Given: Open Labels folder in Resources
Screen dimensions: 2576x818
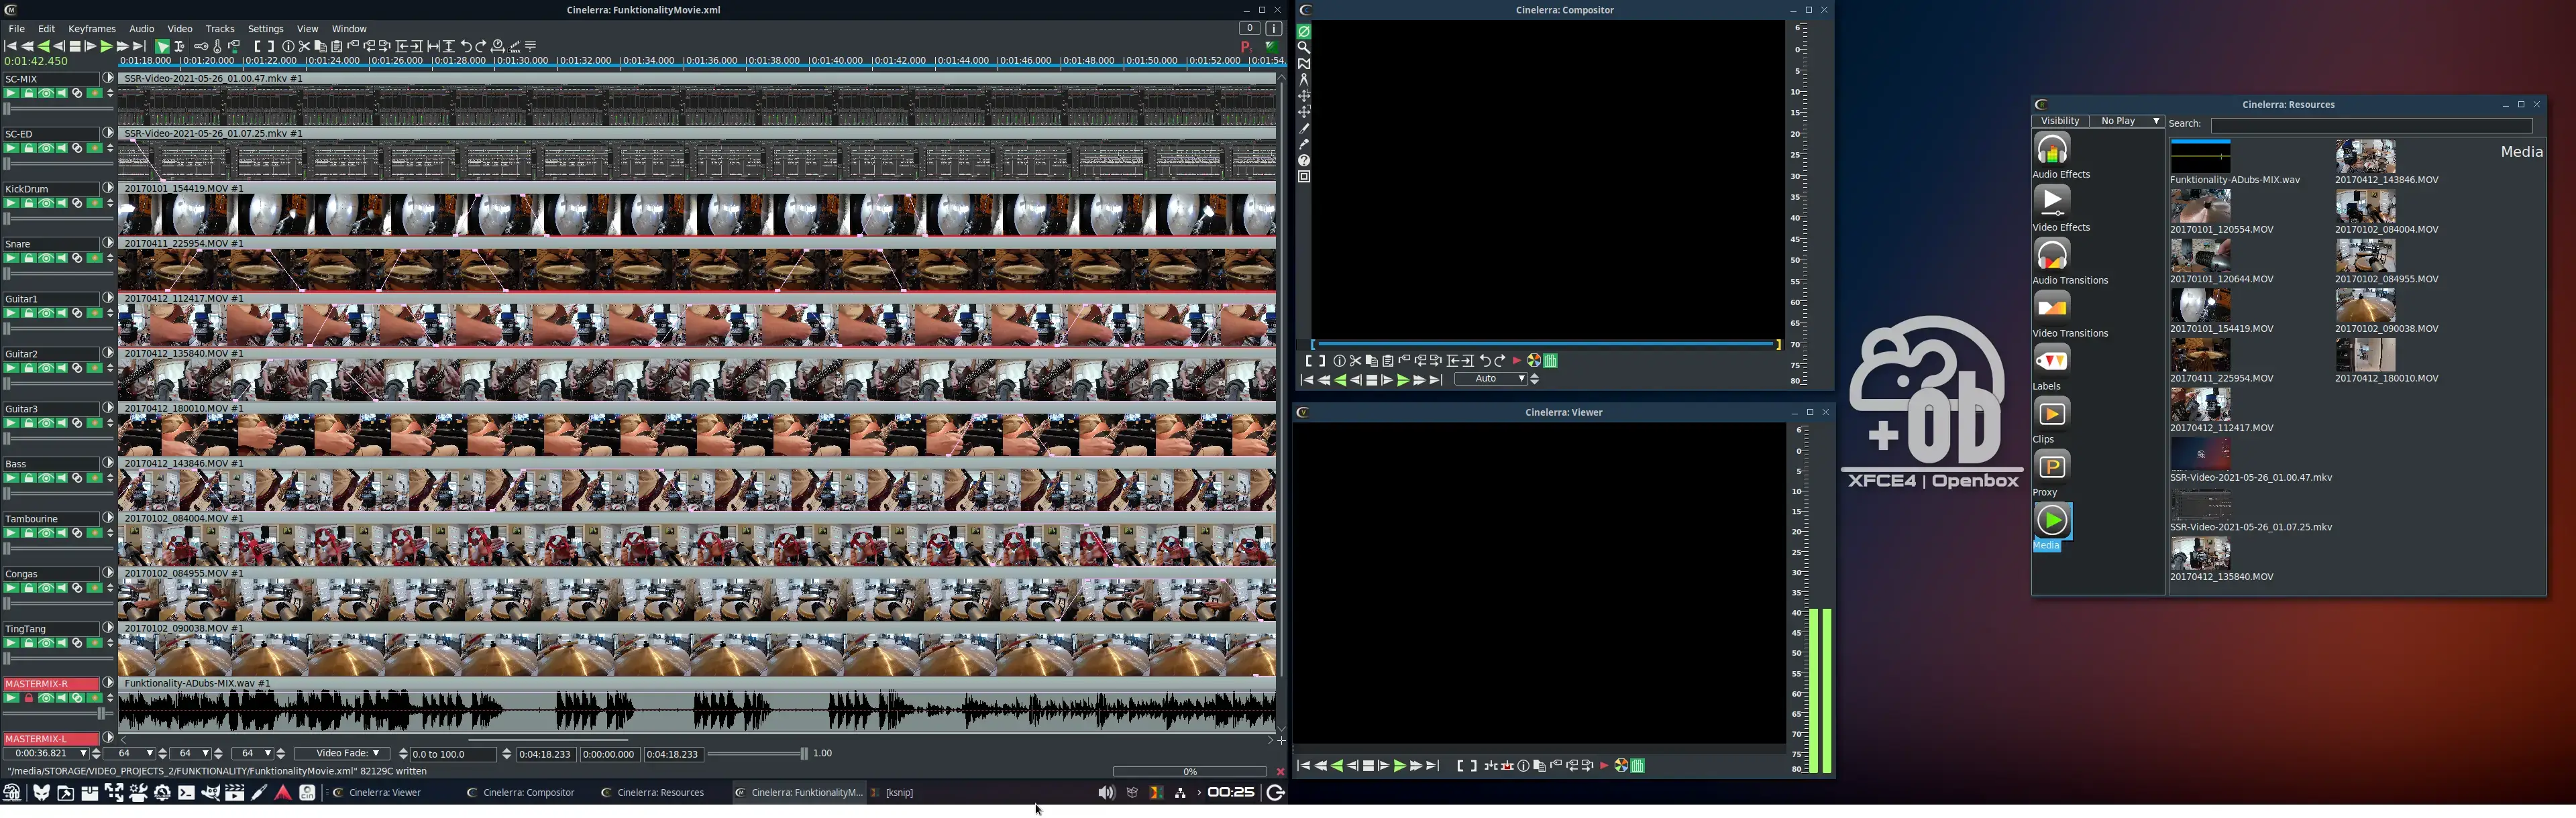Looking at the screenshot, I should [x=2053, y=360].
